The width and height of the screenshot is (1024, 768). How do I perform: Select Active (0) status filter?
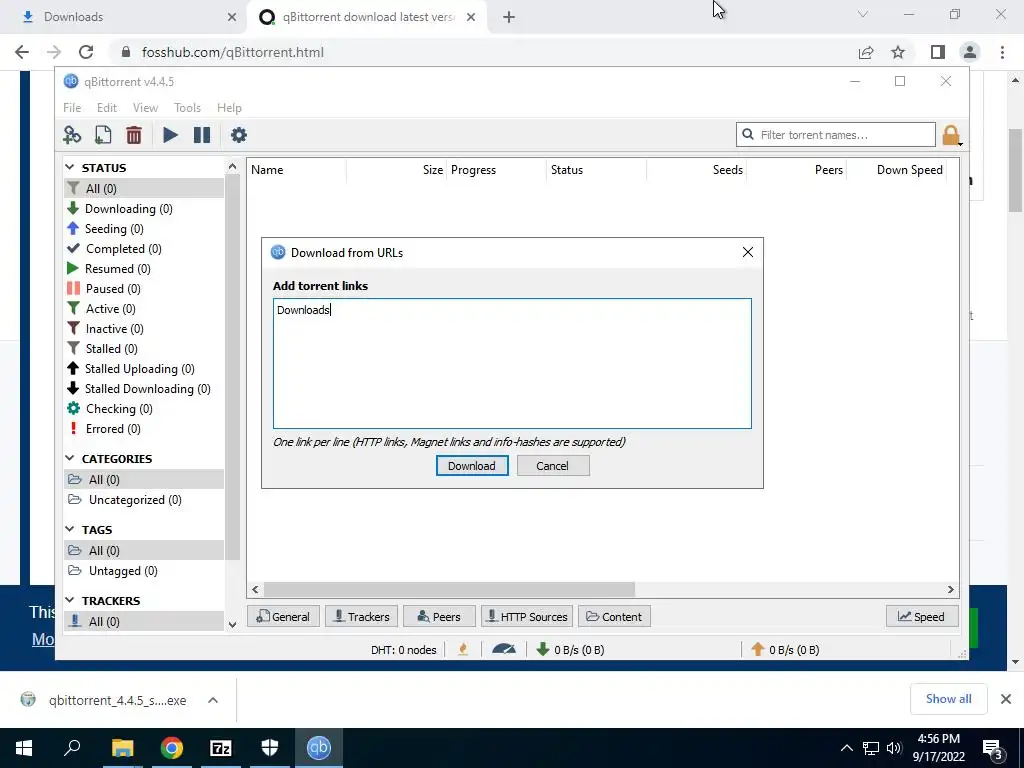tap(110, 309)
